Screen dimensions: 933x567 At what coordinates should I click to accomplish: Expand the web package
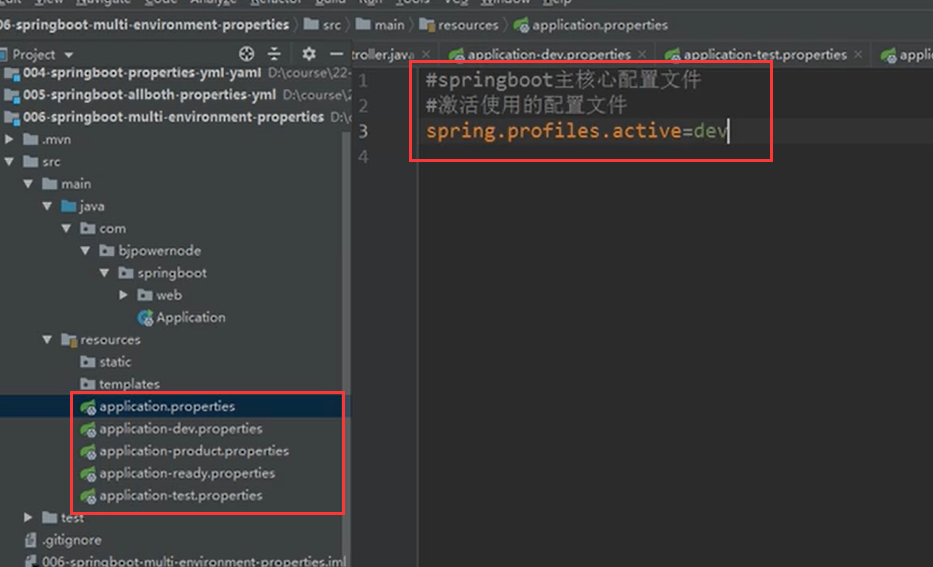124,295
